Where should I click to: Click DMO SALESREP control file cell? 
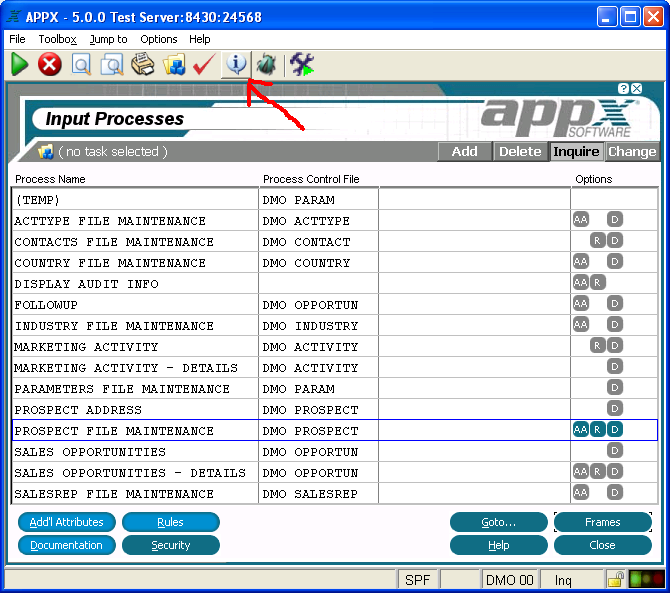(x=318, y=493)
